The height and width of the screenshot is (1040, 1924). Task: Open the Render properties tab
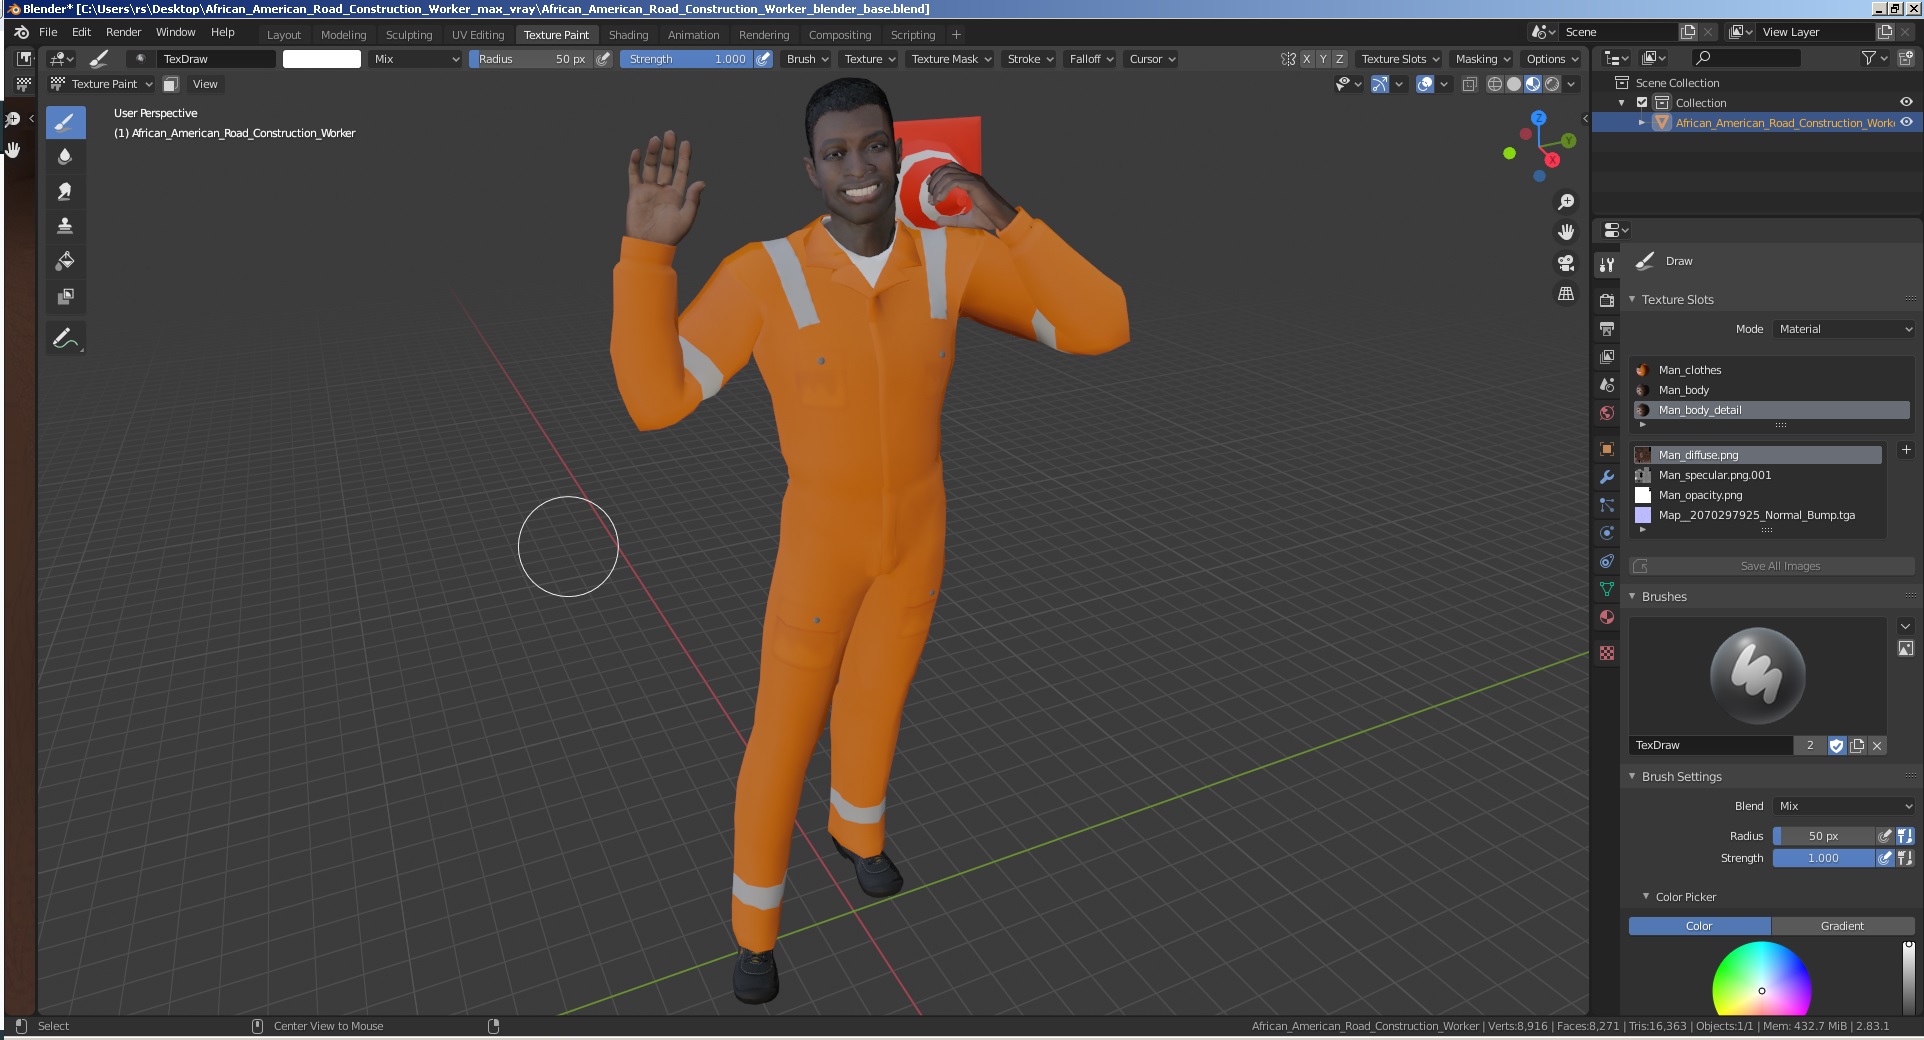pos(1607,300)
